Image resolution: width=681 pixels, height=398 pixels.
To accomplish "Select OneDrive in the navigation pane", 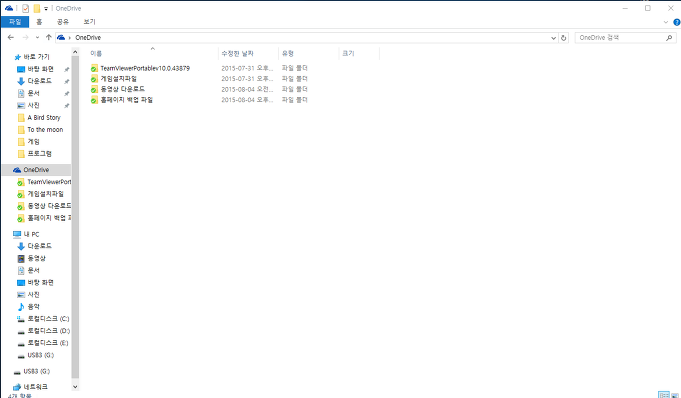I will pyautogui.click(x=36, y=170).
